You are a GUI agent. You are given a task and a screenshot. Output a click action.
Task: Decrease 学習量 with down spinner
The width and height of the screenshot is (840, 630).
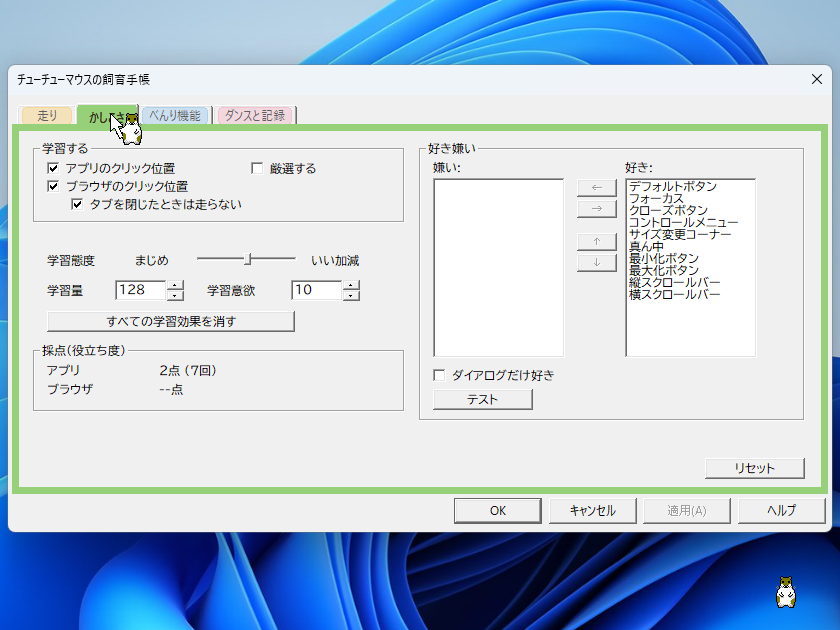click(x=175, y=295)
